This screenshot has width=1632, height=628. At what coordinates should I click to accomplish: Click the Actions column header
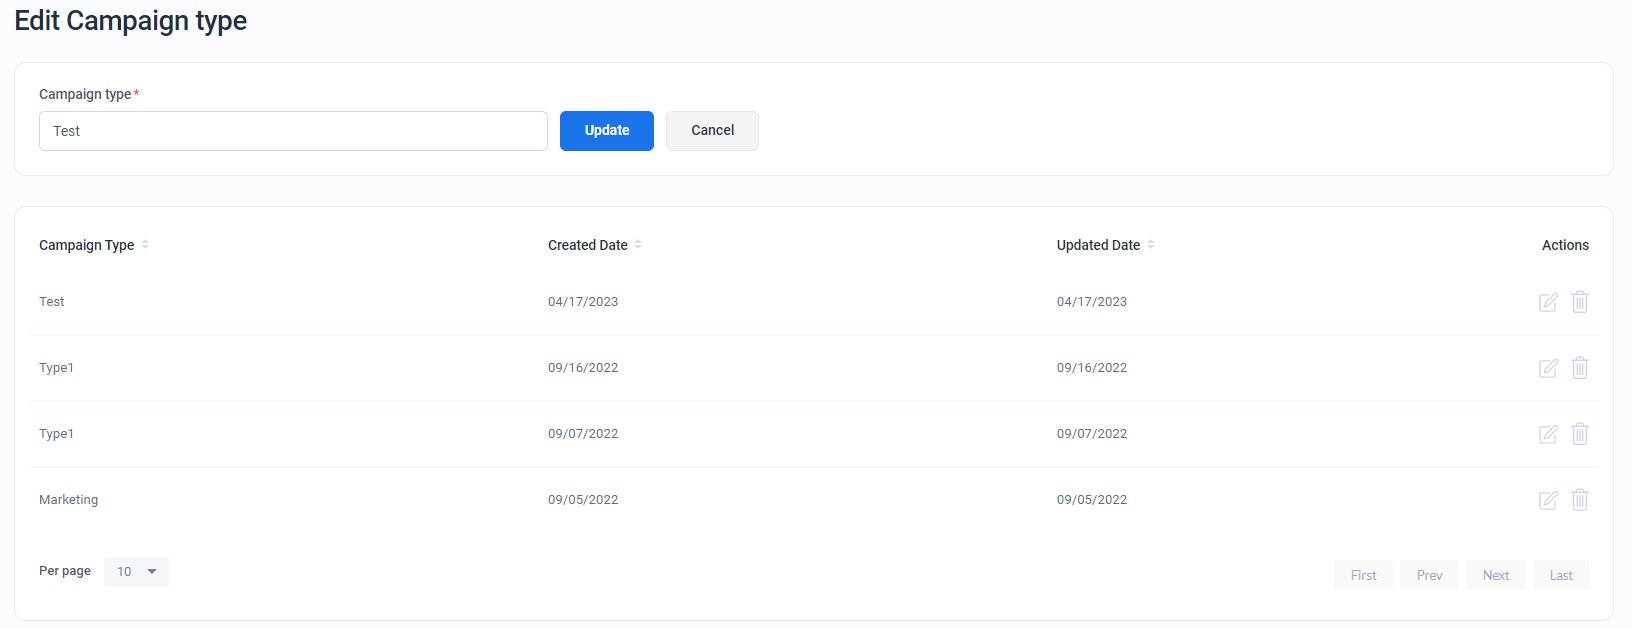coord(1565,245)
